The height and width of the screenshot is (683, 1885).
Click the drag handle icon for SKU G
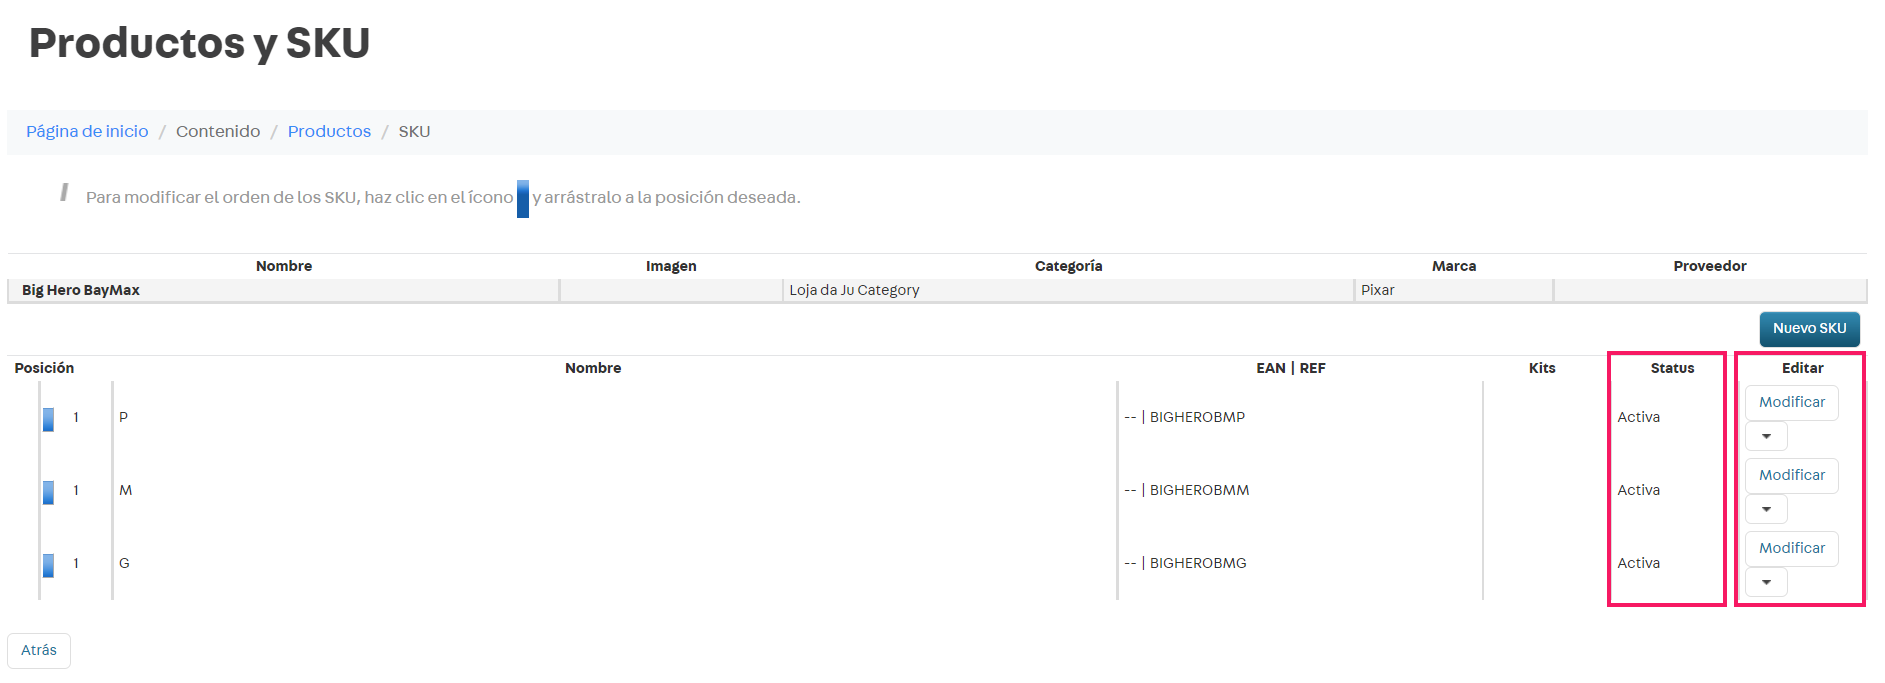[x=48, y=565]
